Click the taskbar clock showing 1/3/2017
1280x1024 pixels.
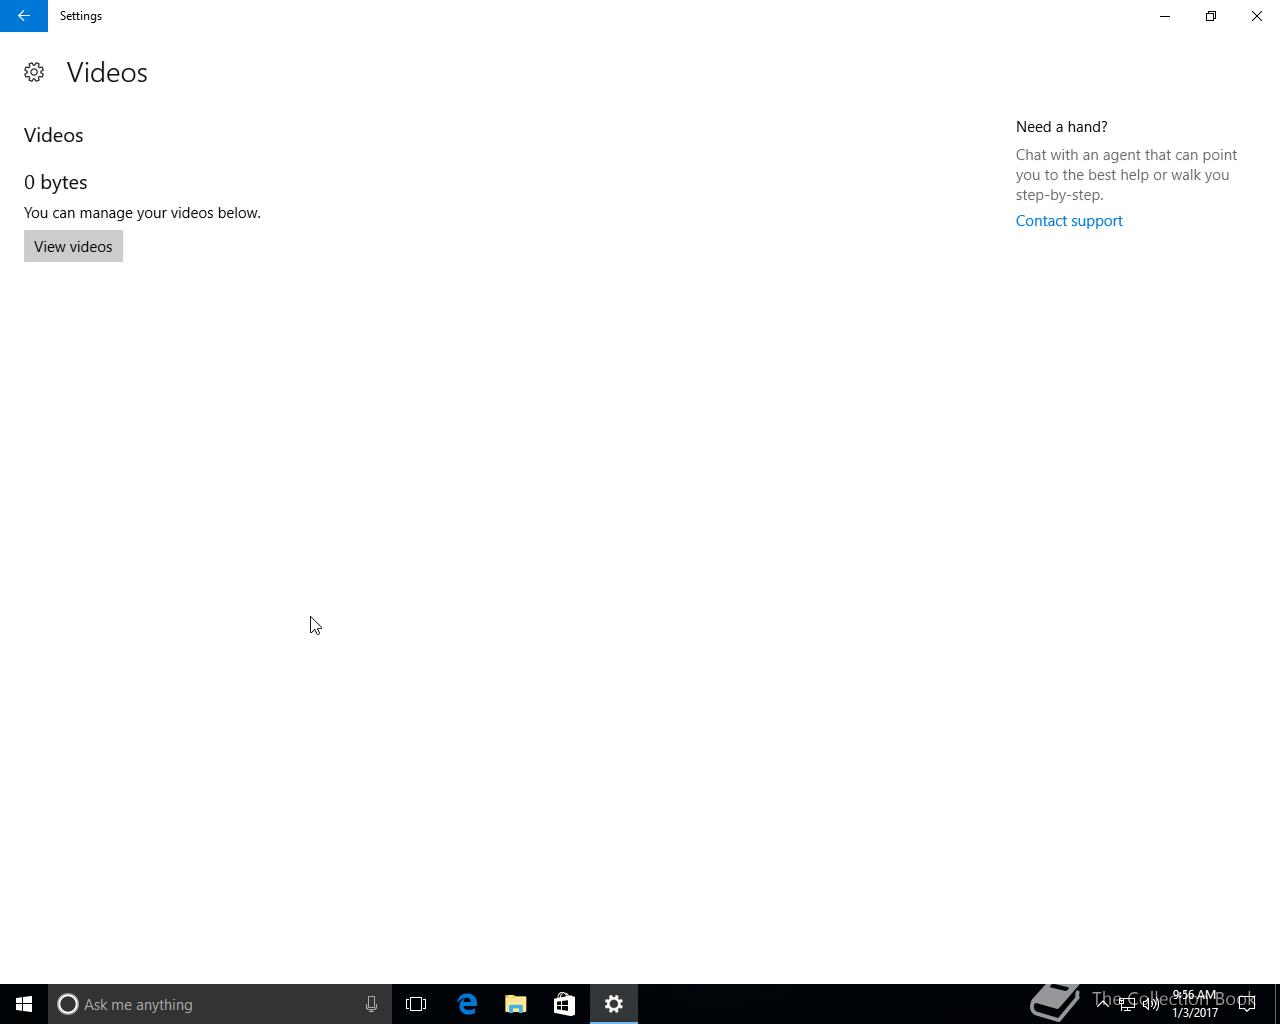coord(1195,1004)
